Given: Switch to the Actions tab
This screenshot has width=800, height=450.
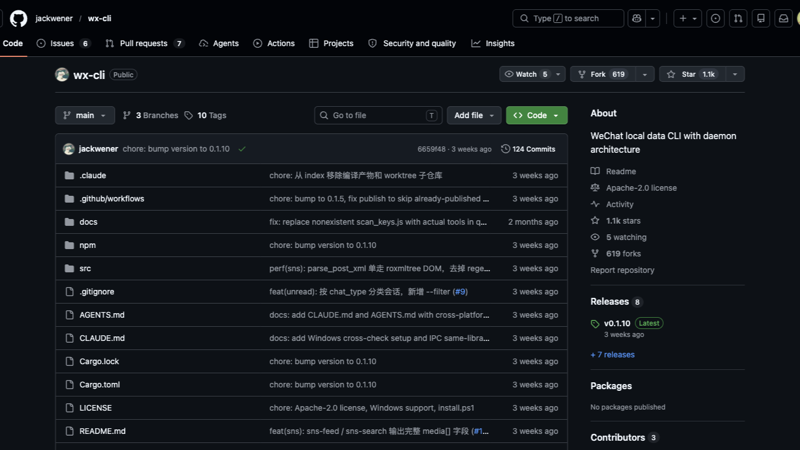Looking at the screenshot, I should pos(274,43).
